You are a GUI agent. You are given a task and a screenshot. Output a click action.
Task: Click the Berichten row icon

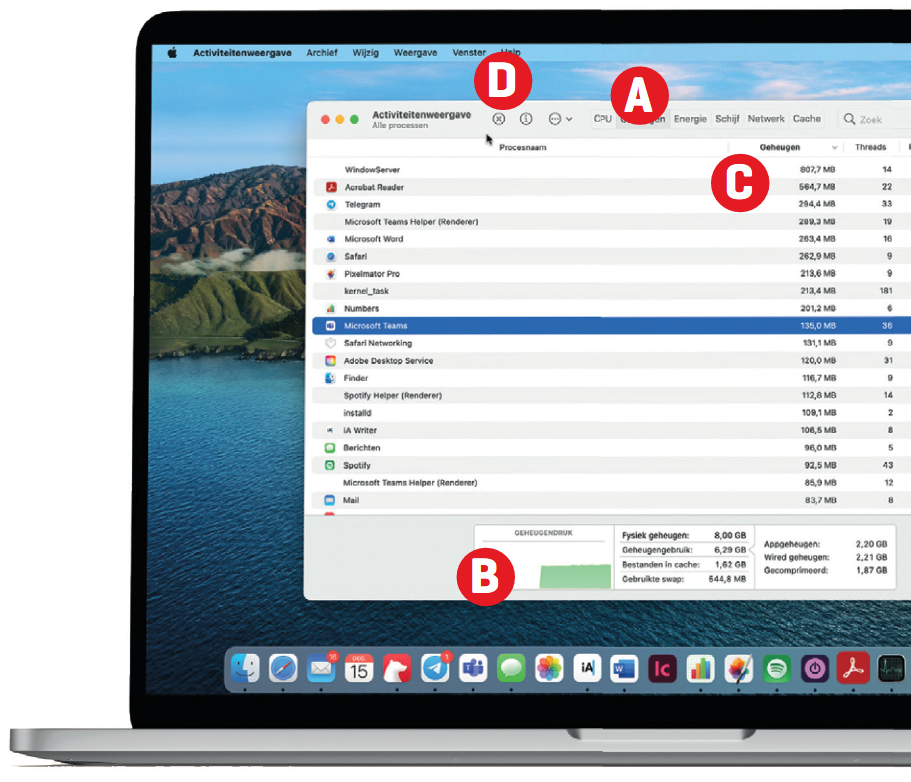point(329,448)
